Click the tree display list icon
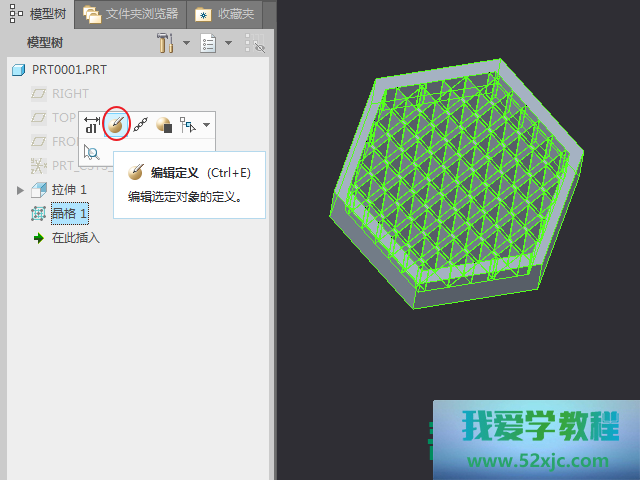Image resolution: width=640 pixels, height=480 pixels. pos(209,43)
